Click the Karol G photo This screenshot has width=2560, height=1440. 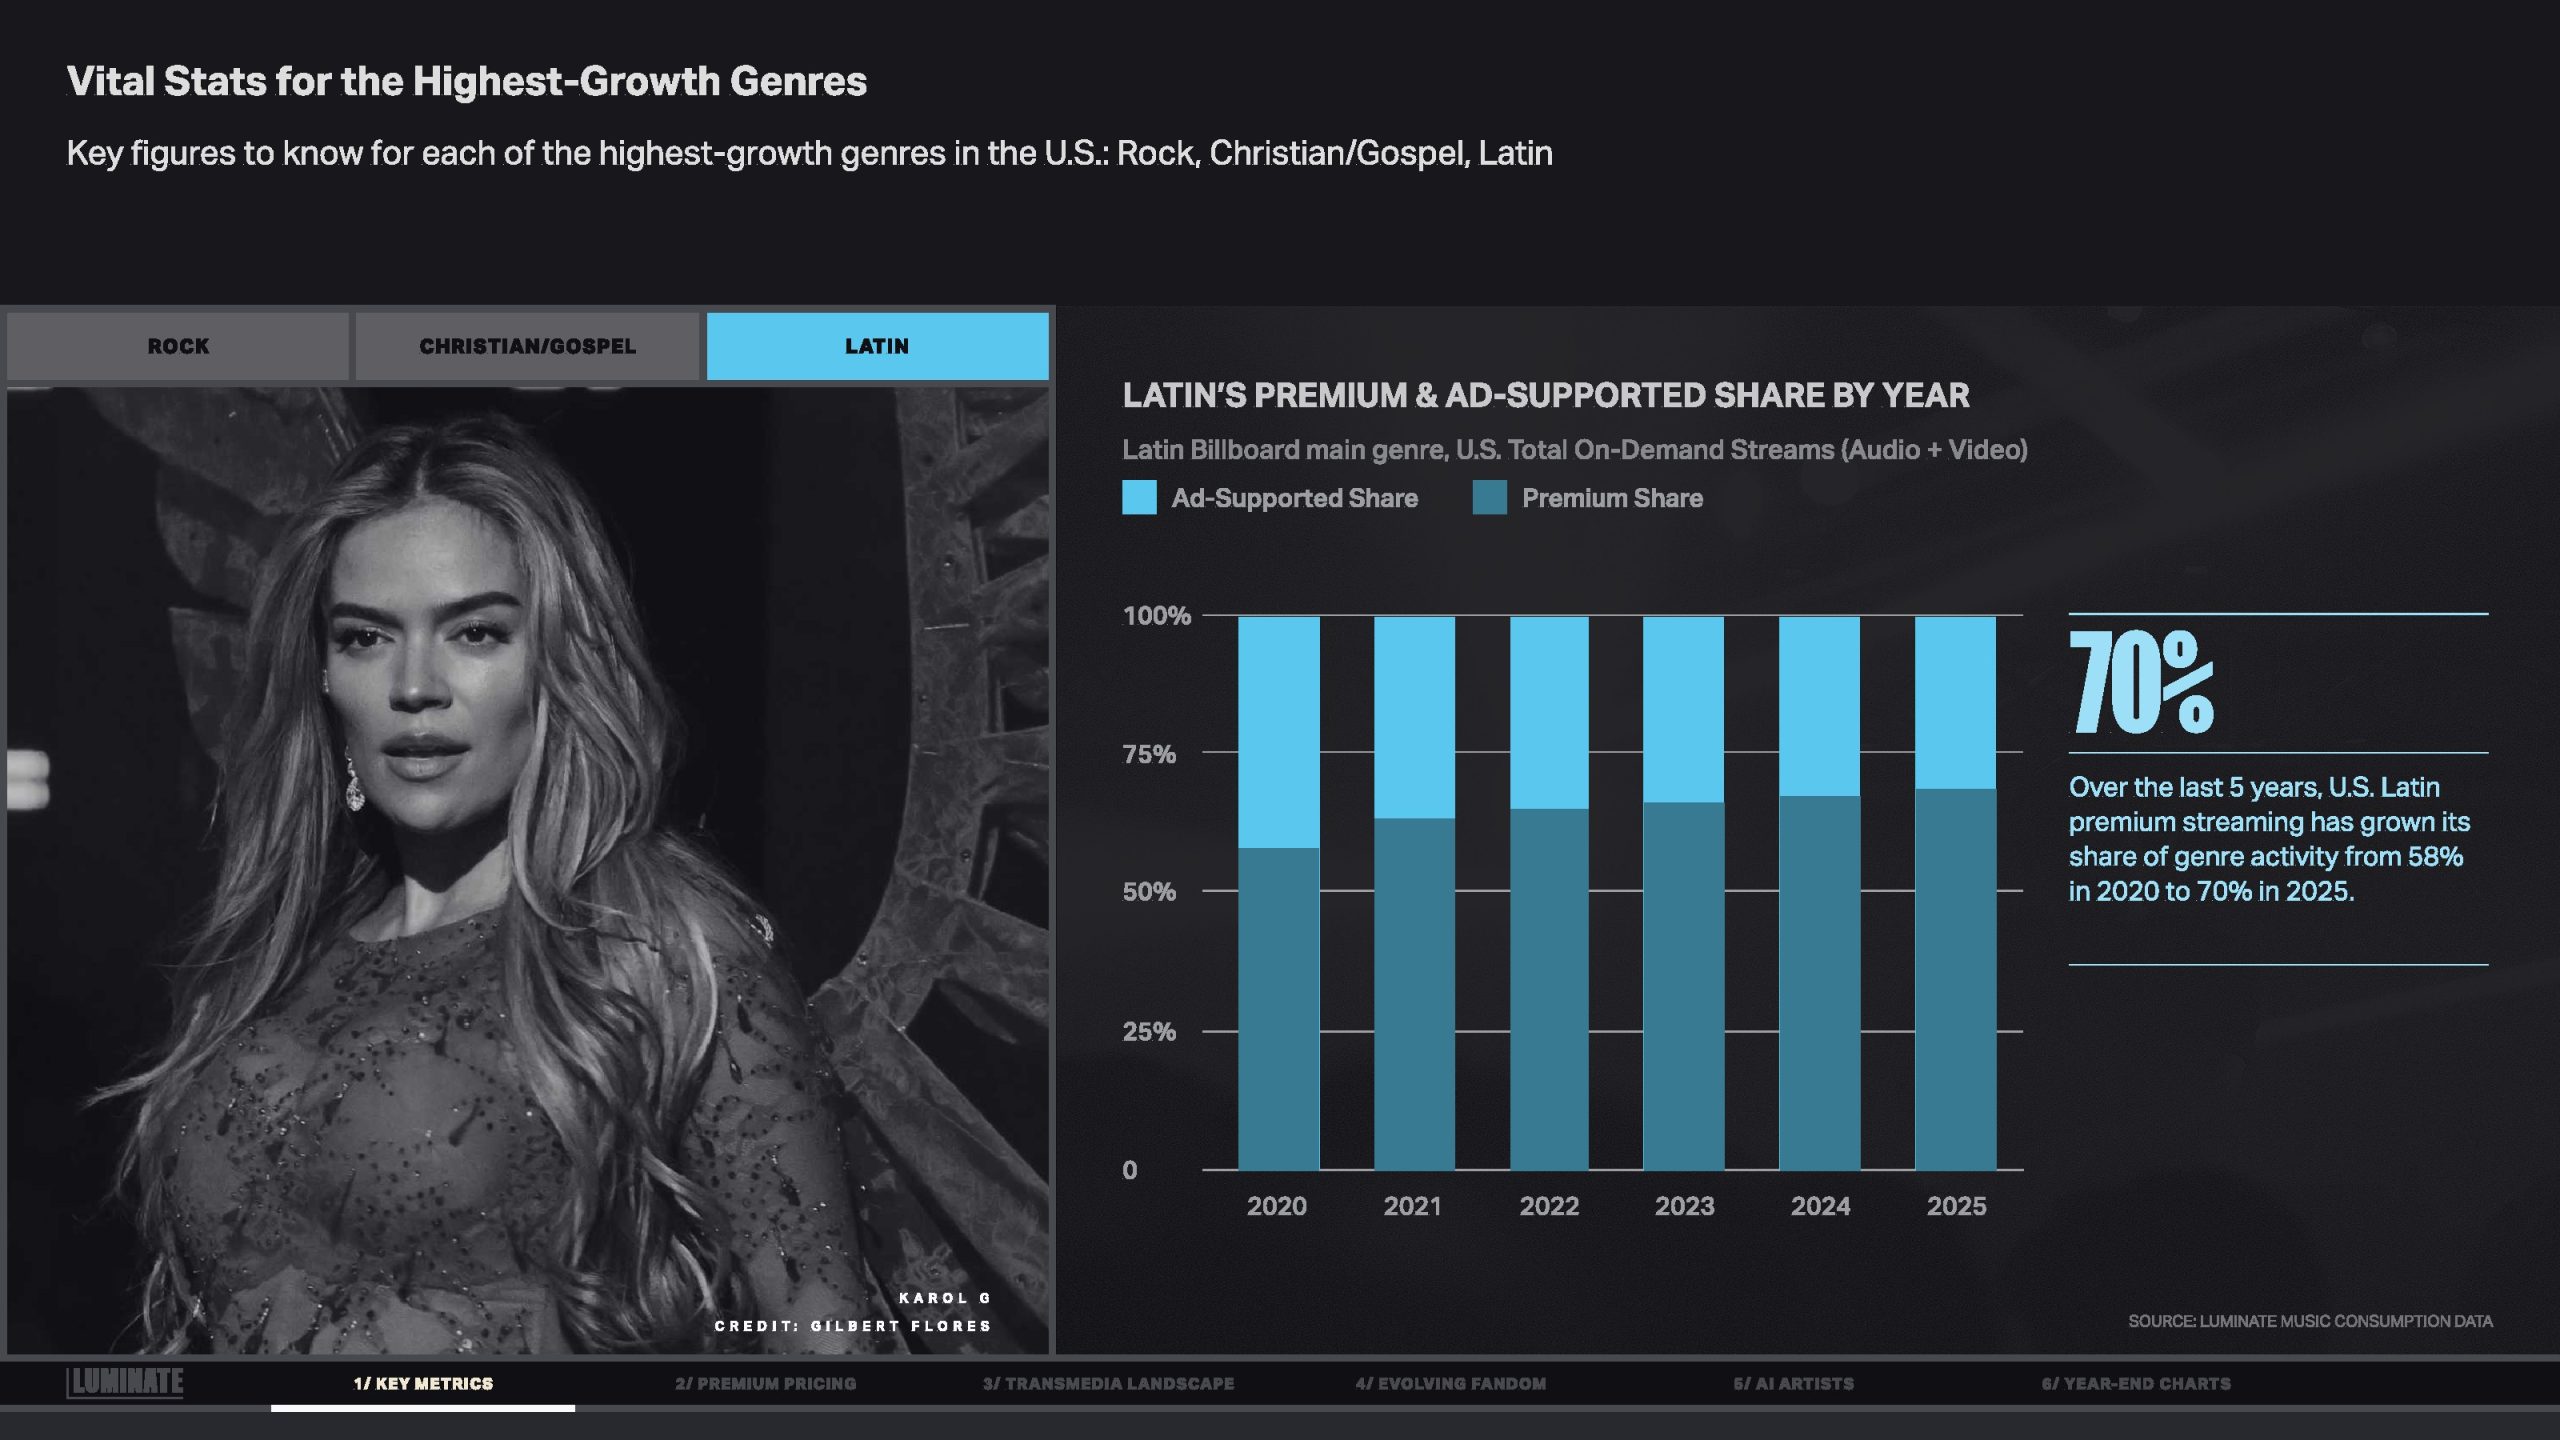[527, 870]
